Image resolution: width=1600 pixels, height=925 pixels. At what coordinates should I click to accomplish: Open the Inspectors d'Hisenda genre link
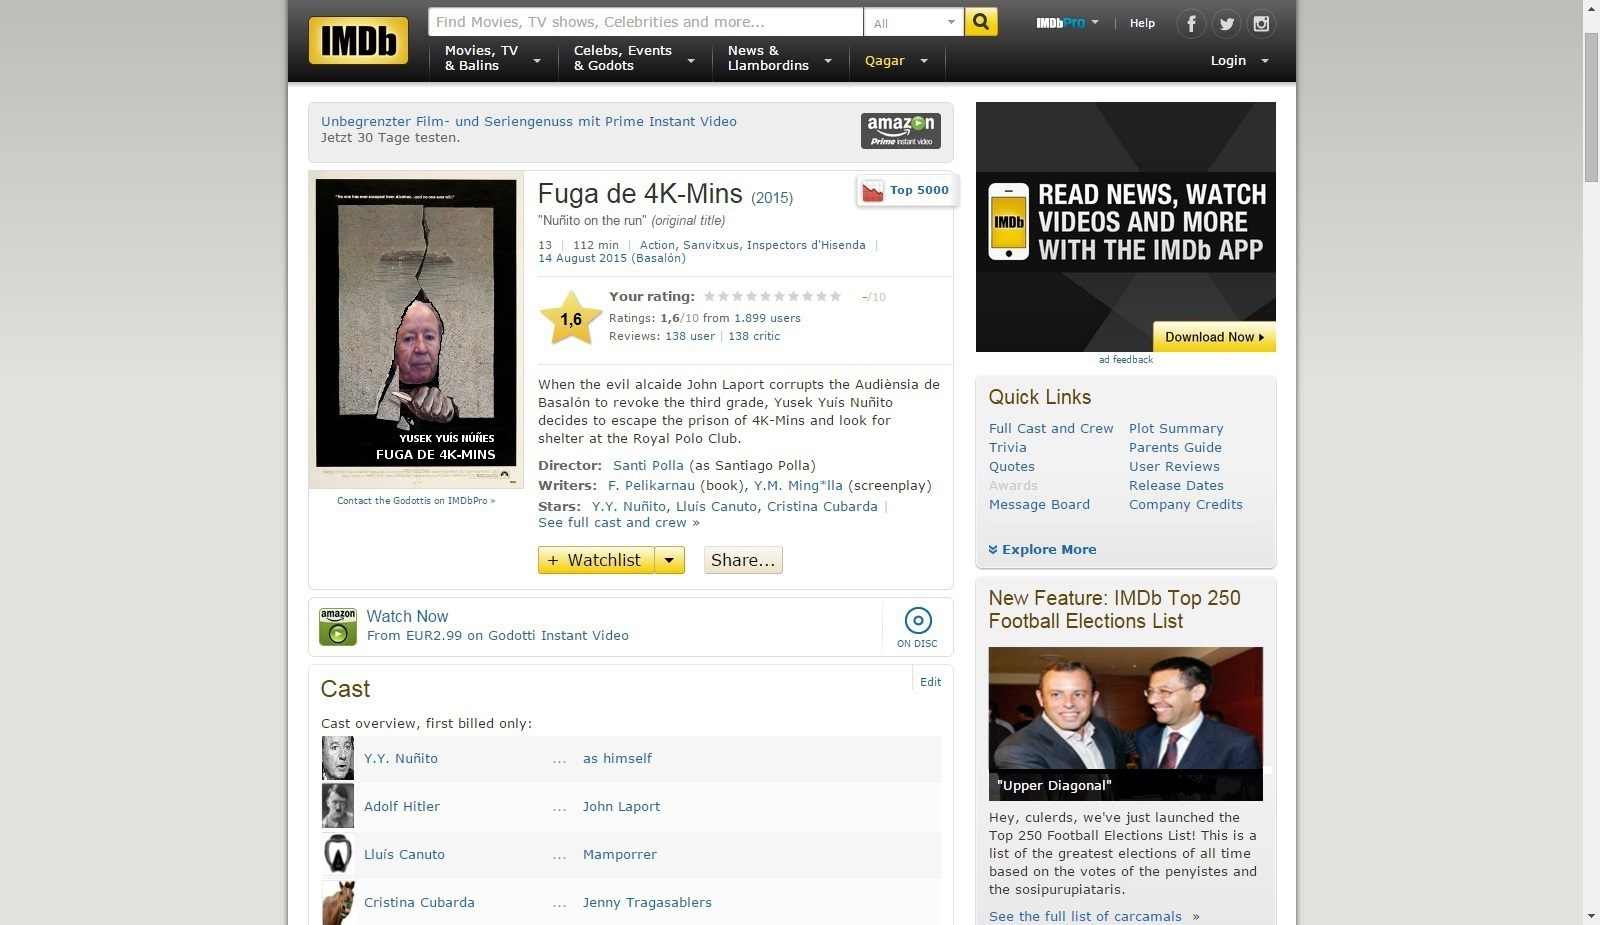click(806, 245)
